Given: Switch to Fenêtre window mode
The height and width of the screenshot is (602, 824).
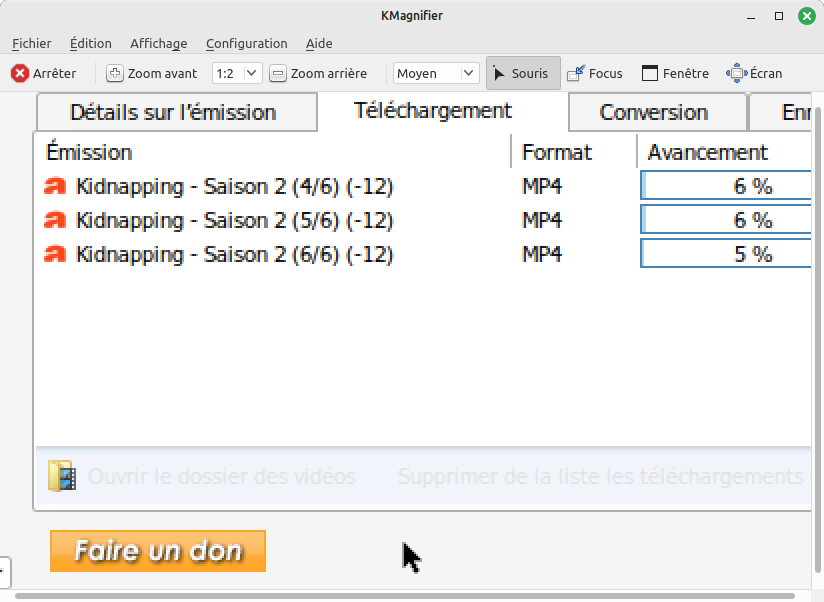Looking at the screenshot, I should click(x=650, y=73).
